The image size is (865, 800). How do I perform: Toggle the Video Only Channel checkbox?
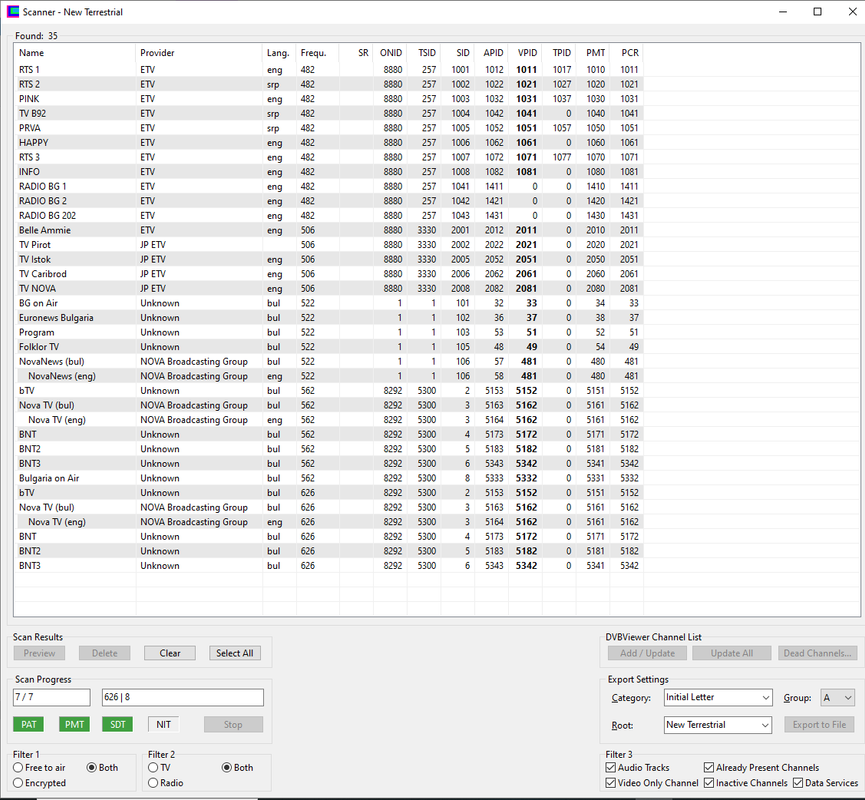point(652,783)
